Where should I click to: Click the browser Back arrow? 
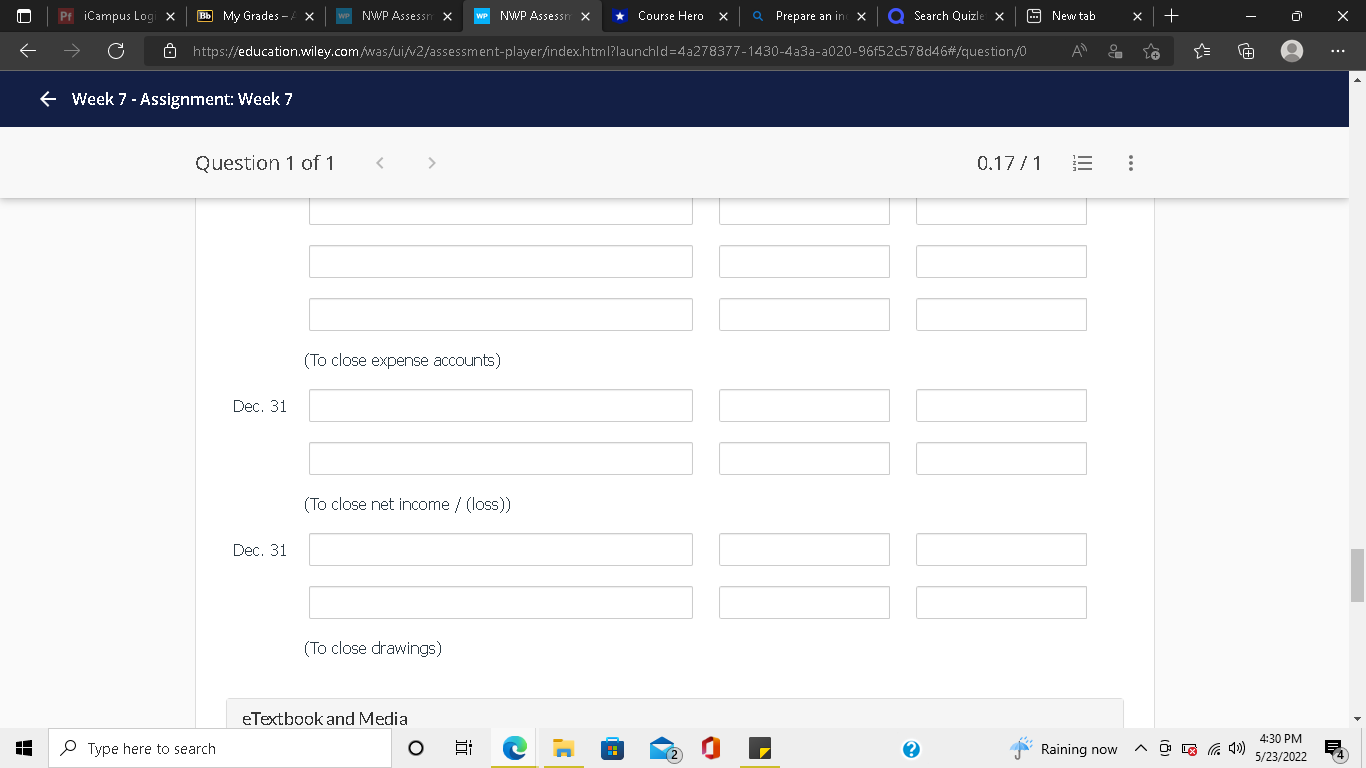click(x=29, y=51)
